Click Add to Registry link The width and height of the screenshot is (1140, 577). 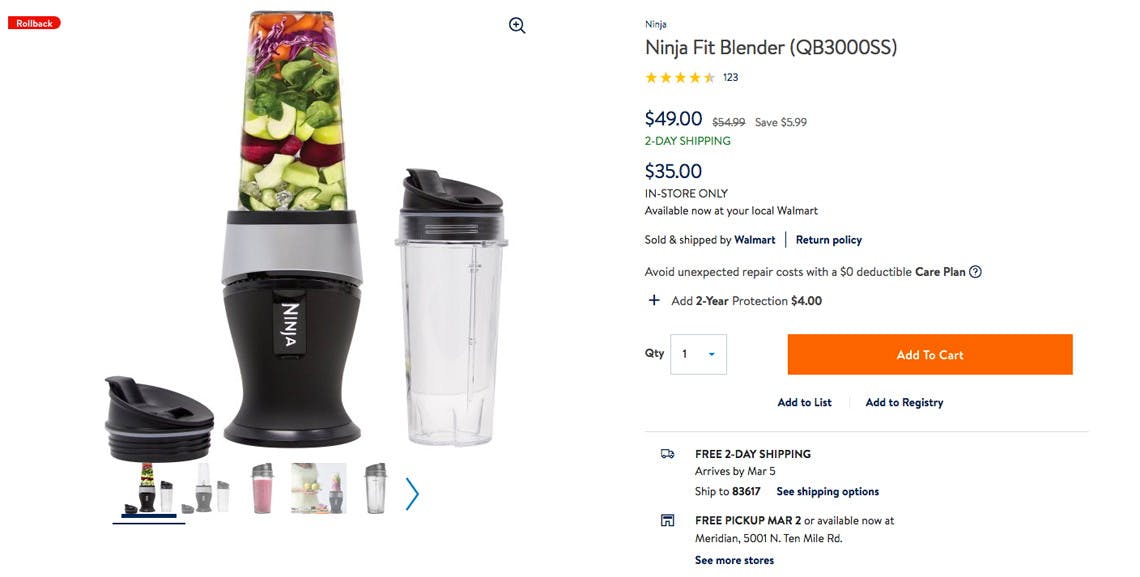tap(904, 403)
